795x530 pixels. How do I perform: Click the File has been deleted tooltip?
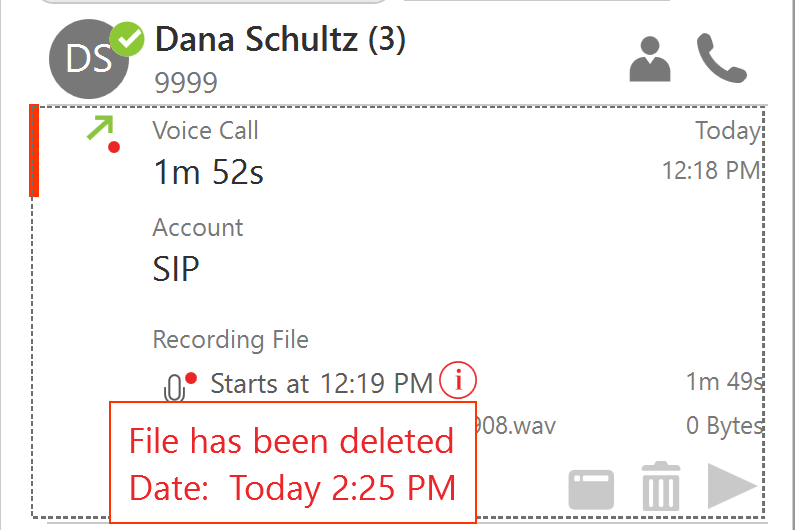pos(293,462)
